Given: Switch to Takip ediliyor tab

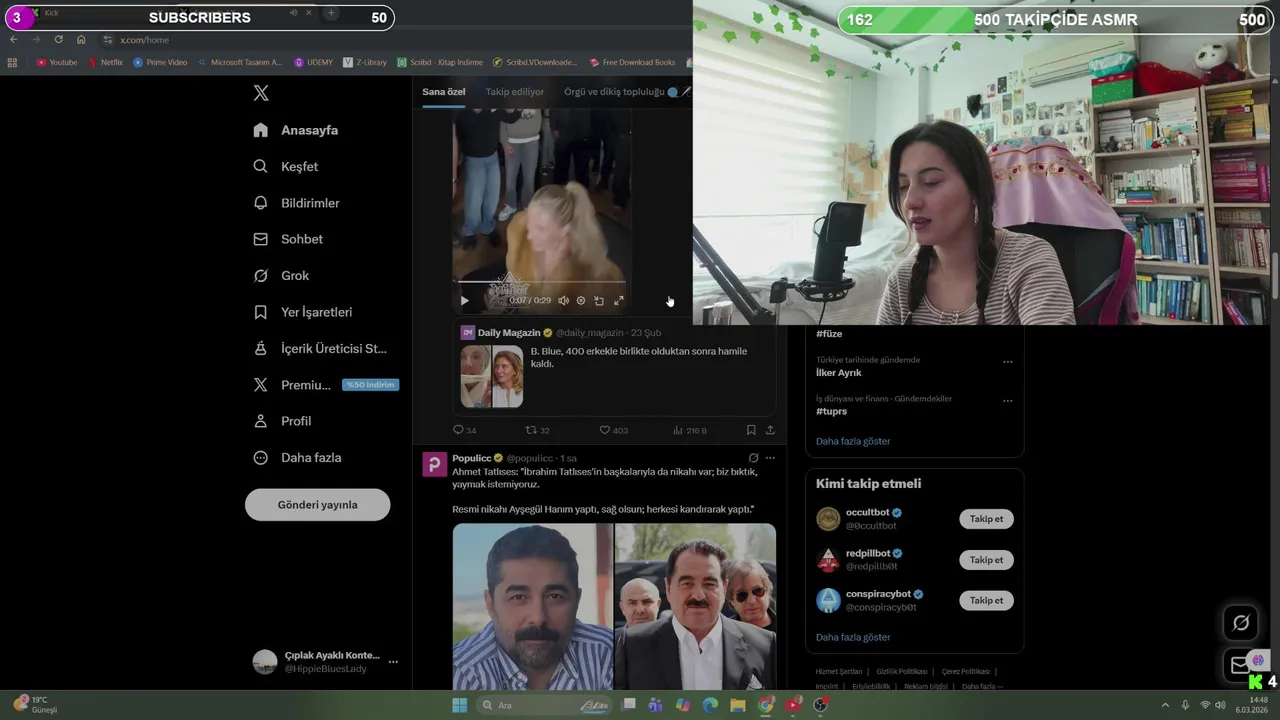Looking at the screenshot, I should (515, 92).
